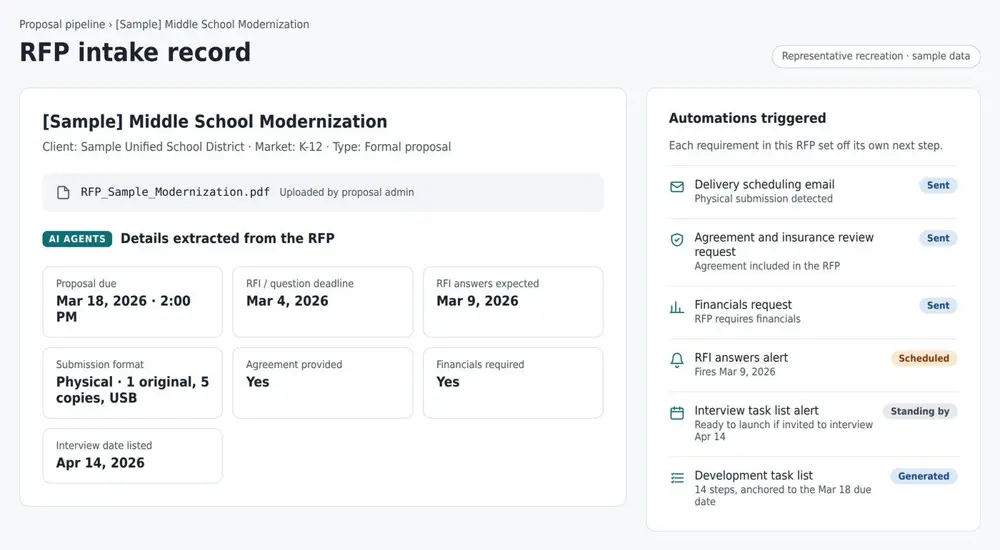This screenshot has width=1000, height=550.
Task: Click the PDF document file icon
Action: click(x=63, y=193)
